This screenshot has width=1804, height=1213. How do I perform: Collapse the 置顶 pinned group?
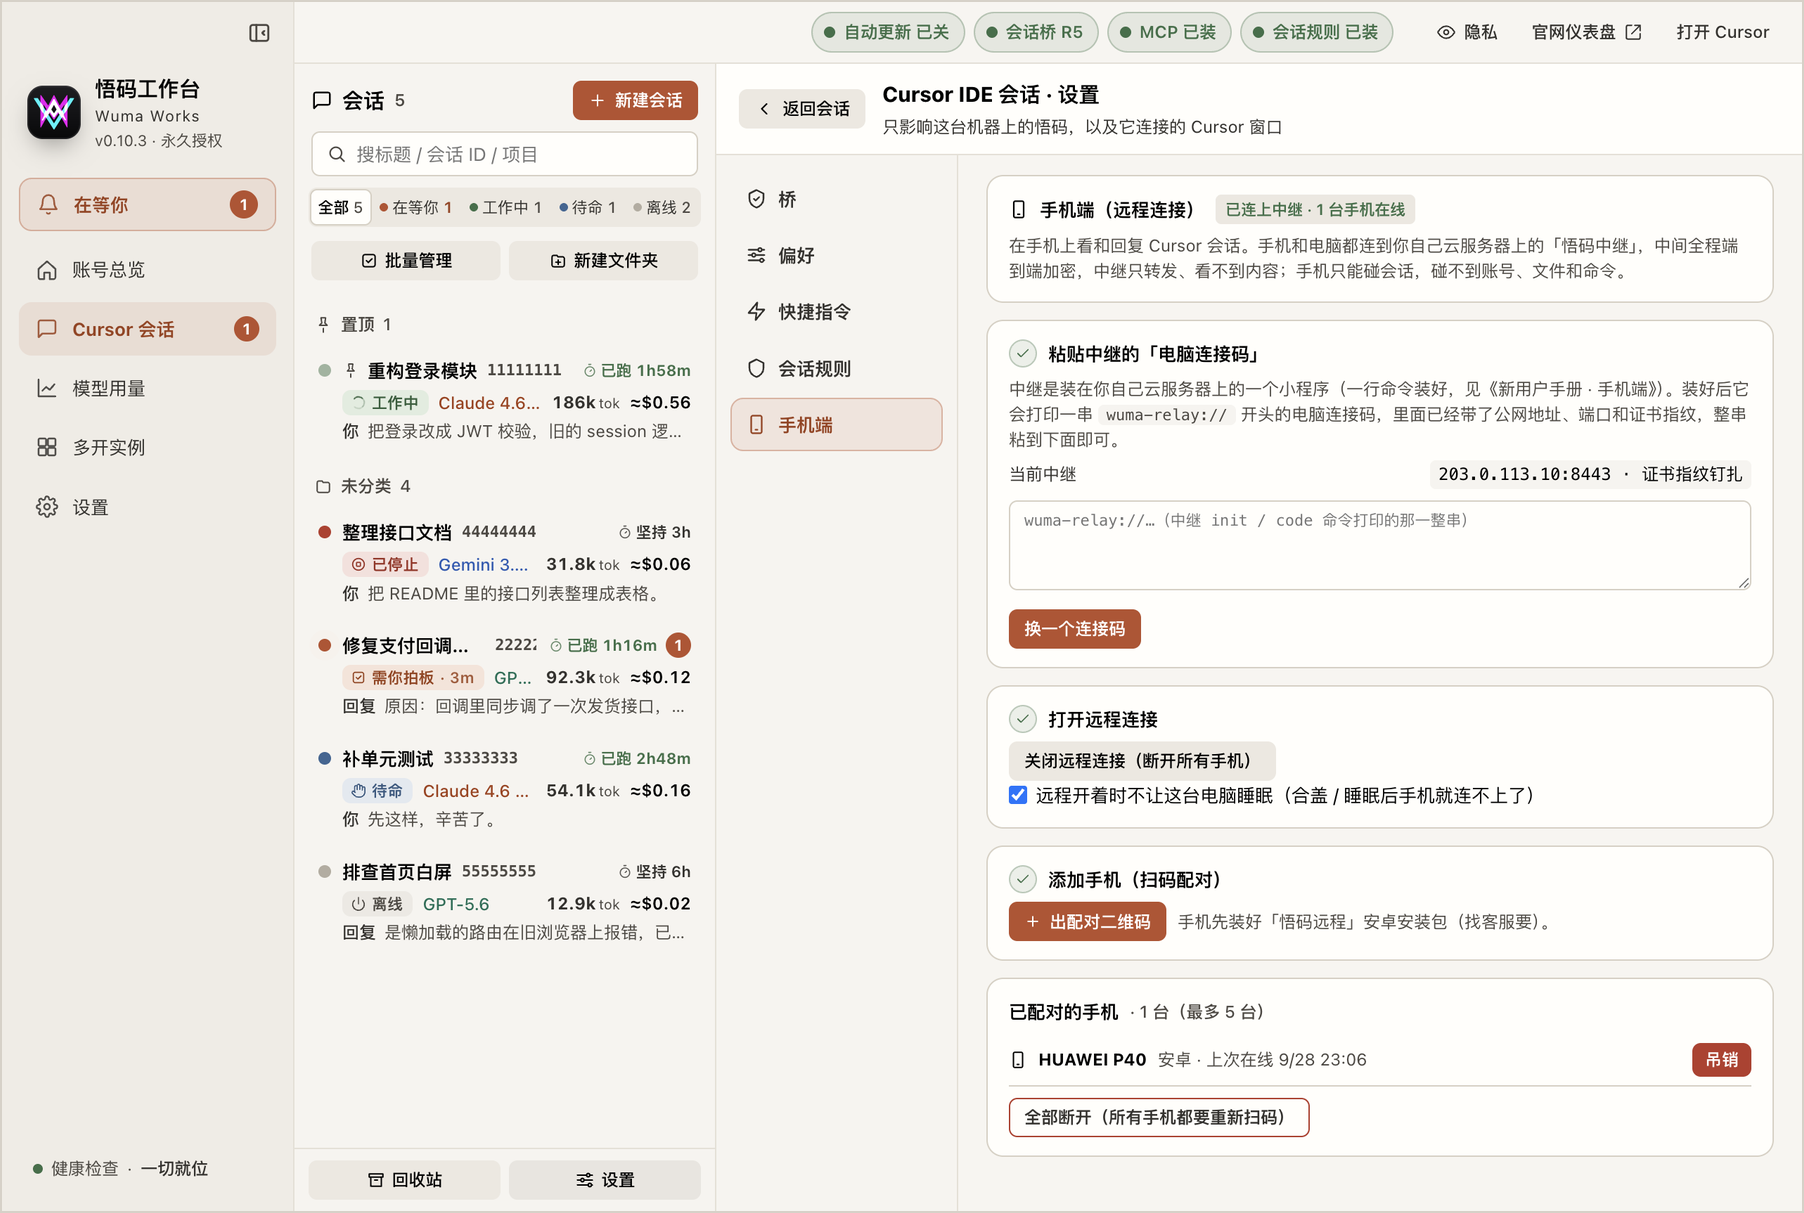pyautogui.click(x=354, y=324)
